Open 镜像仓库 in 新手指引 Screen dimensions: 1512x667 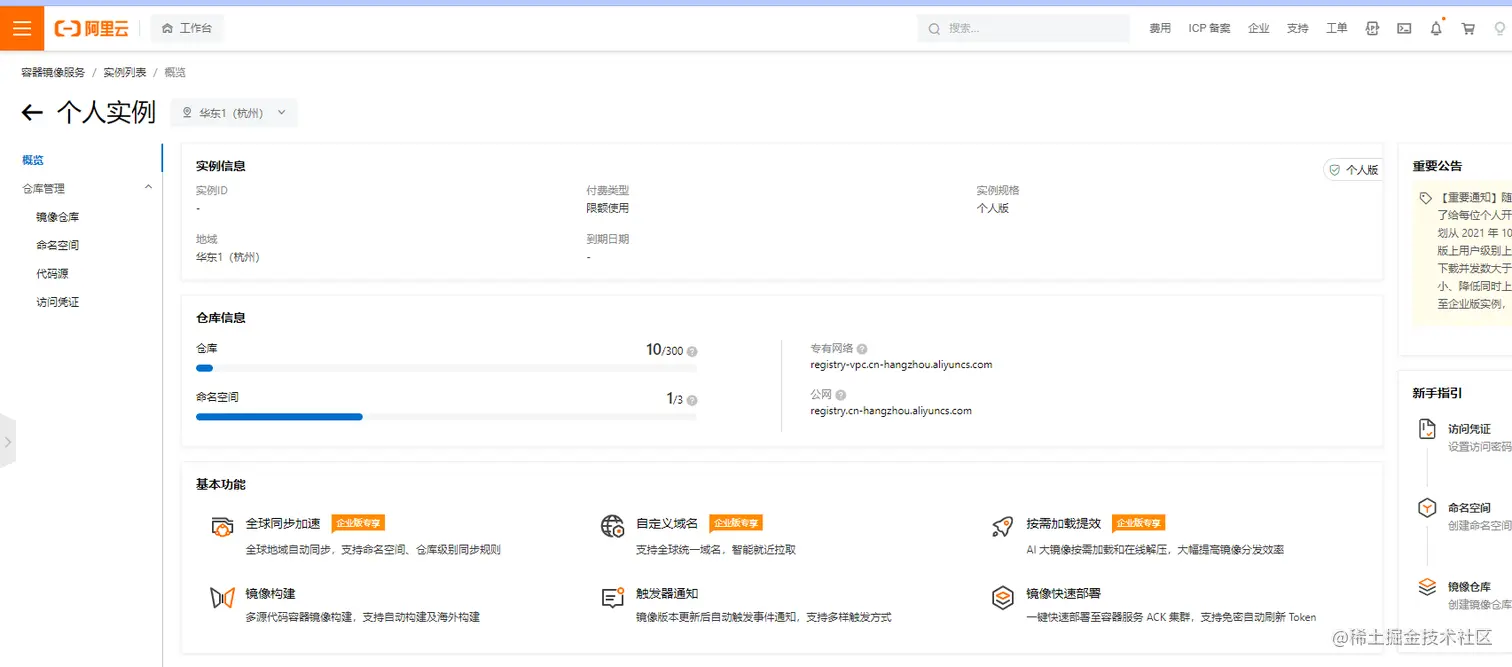coord(1469,587)
